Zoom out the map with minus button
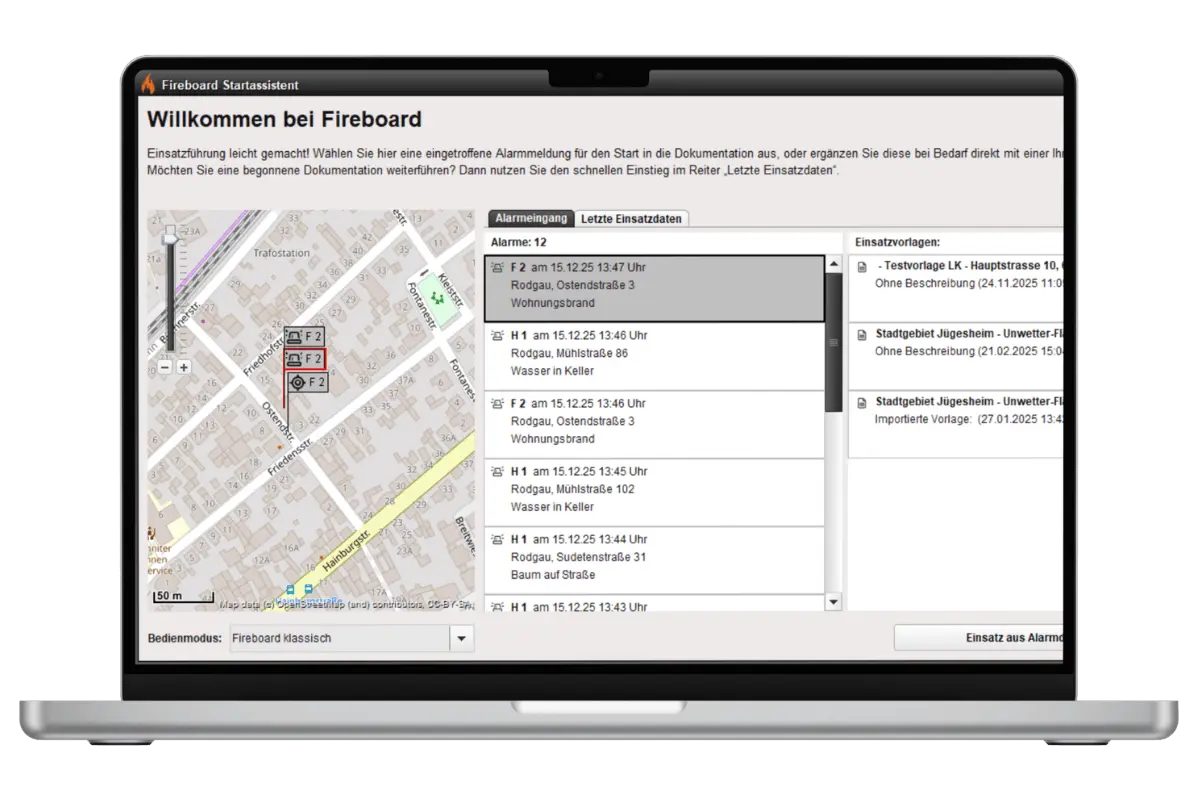 click(165, 367)
